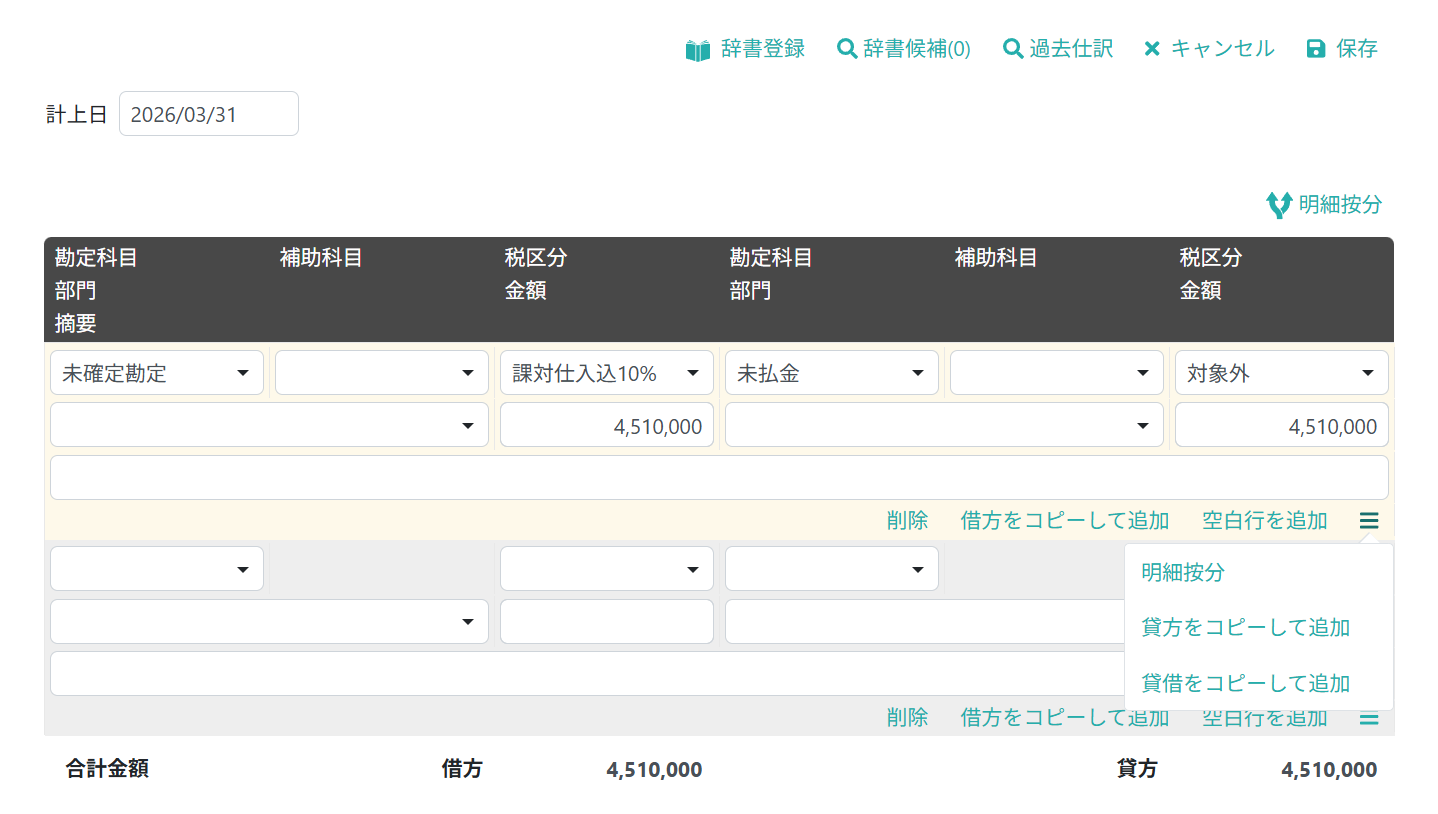Image resolution: width=1438 pixels, height=814 pixels.
Task: Open the second row hamburger menu icon
Action: [x=1369, y=717]
